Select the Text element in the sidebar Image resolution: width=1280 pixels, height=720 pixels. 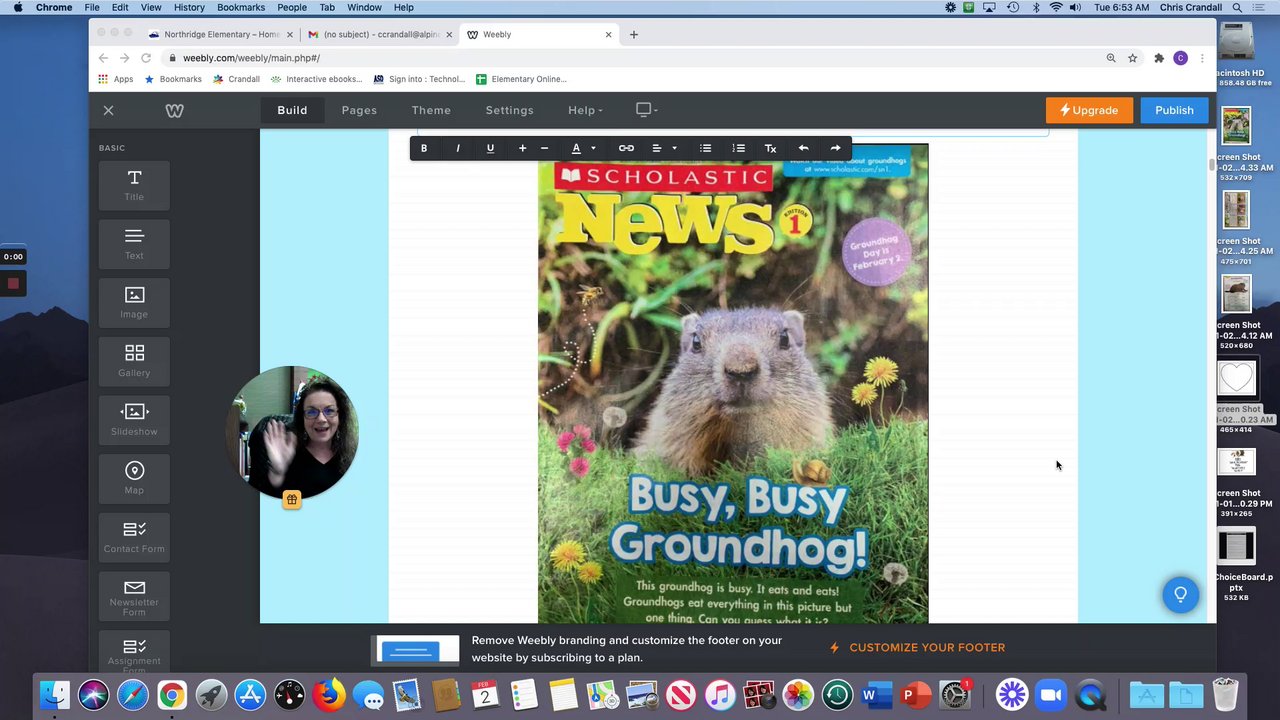(134, 245)
